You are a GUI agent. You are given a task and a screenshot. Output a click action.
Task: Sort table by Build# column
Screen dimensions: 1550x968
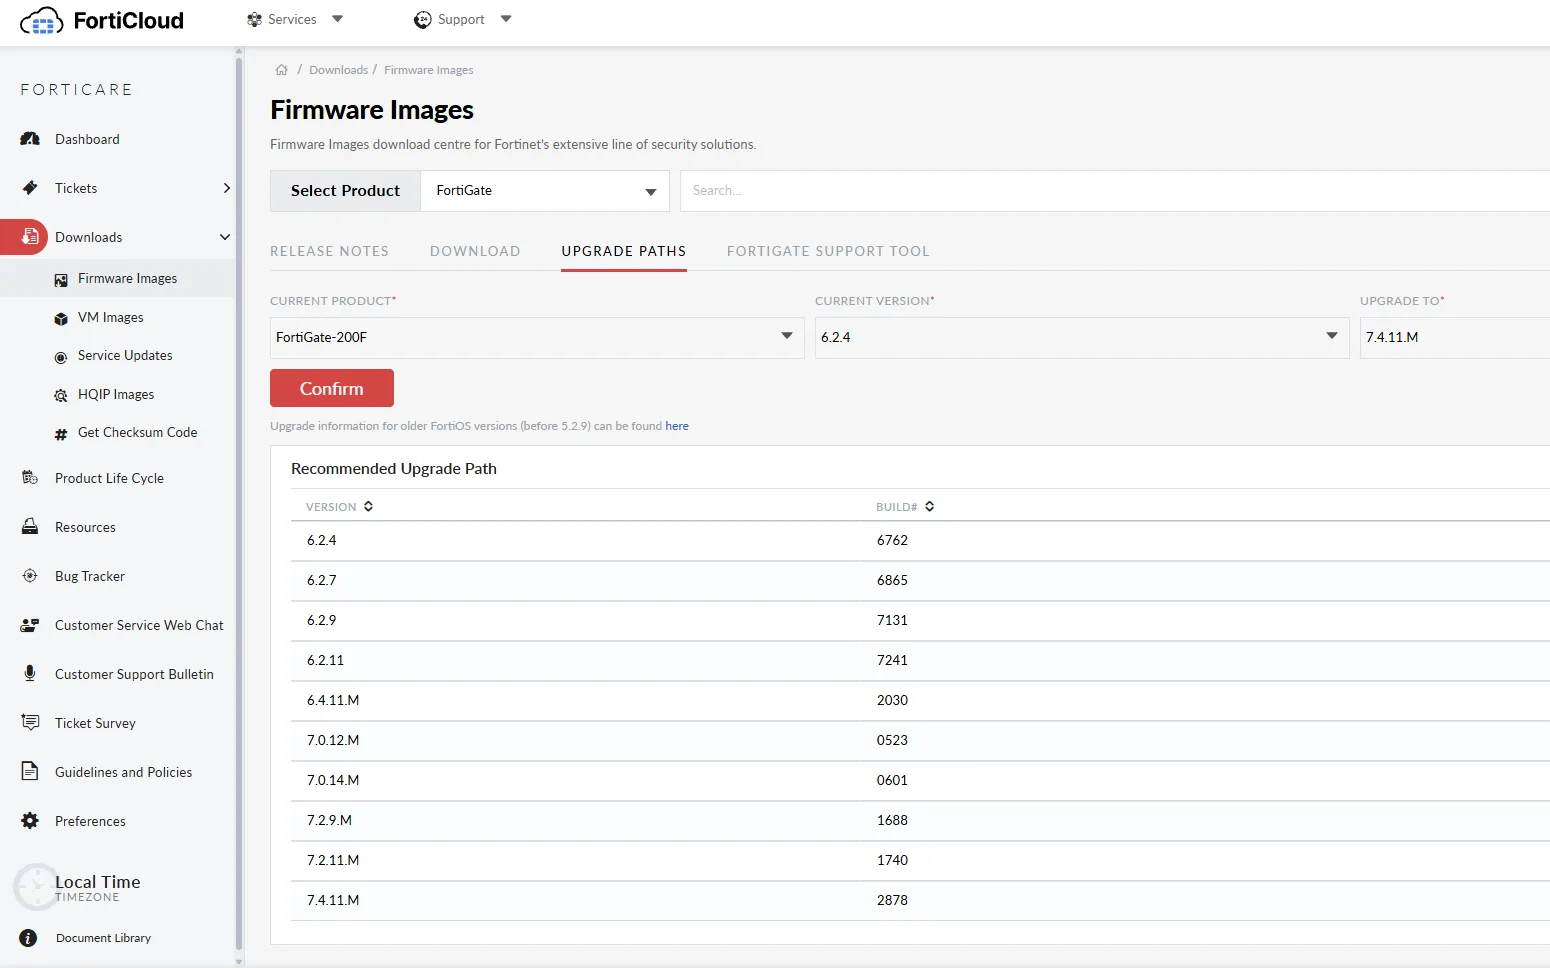click(x=929, y=507)
